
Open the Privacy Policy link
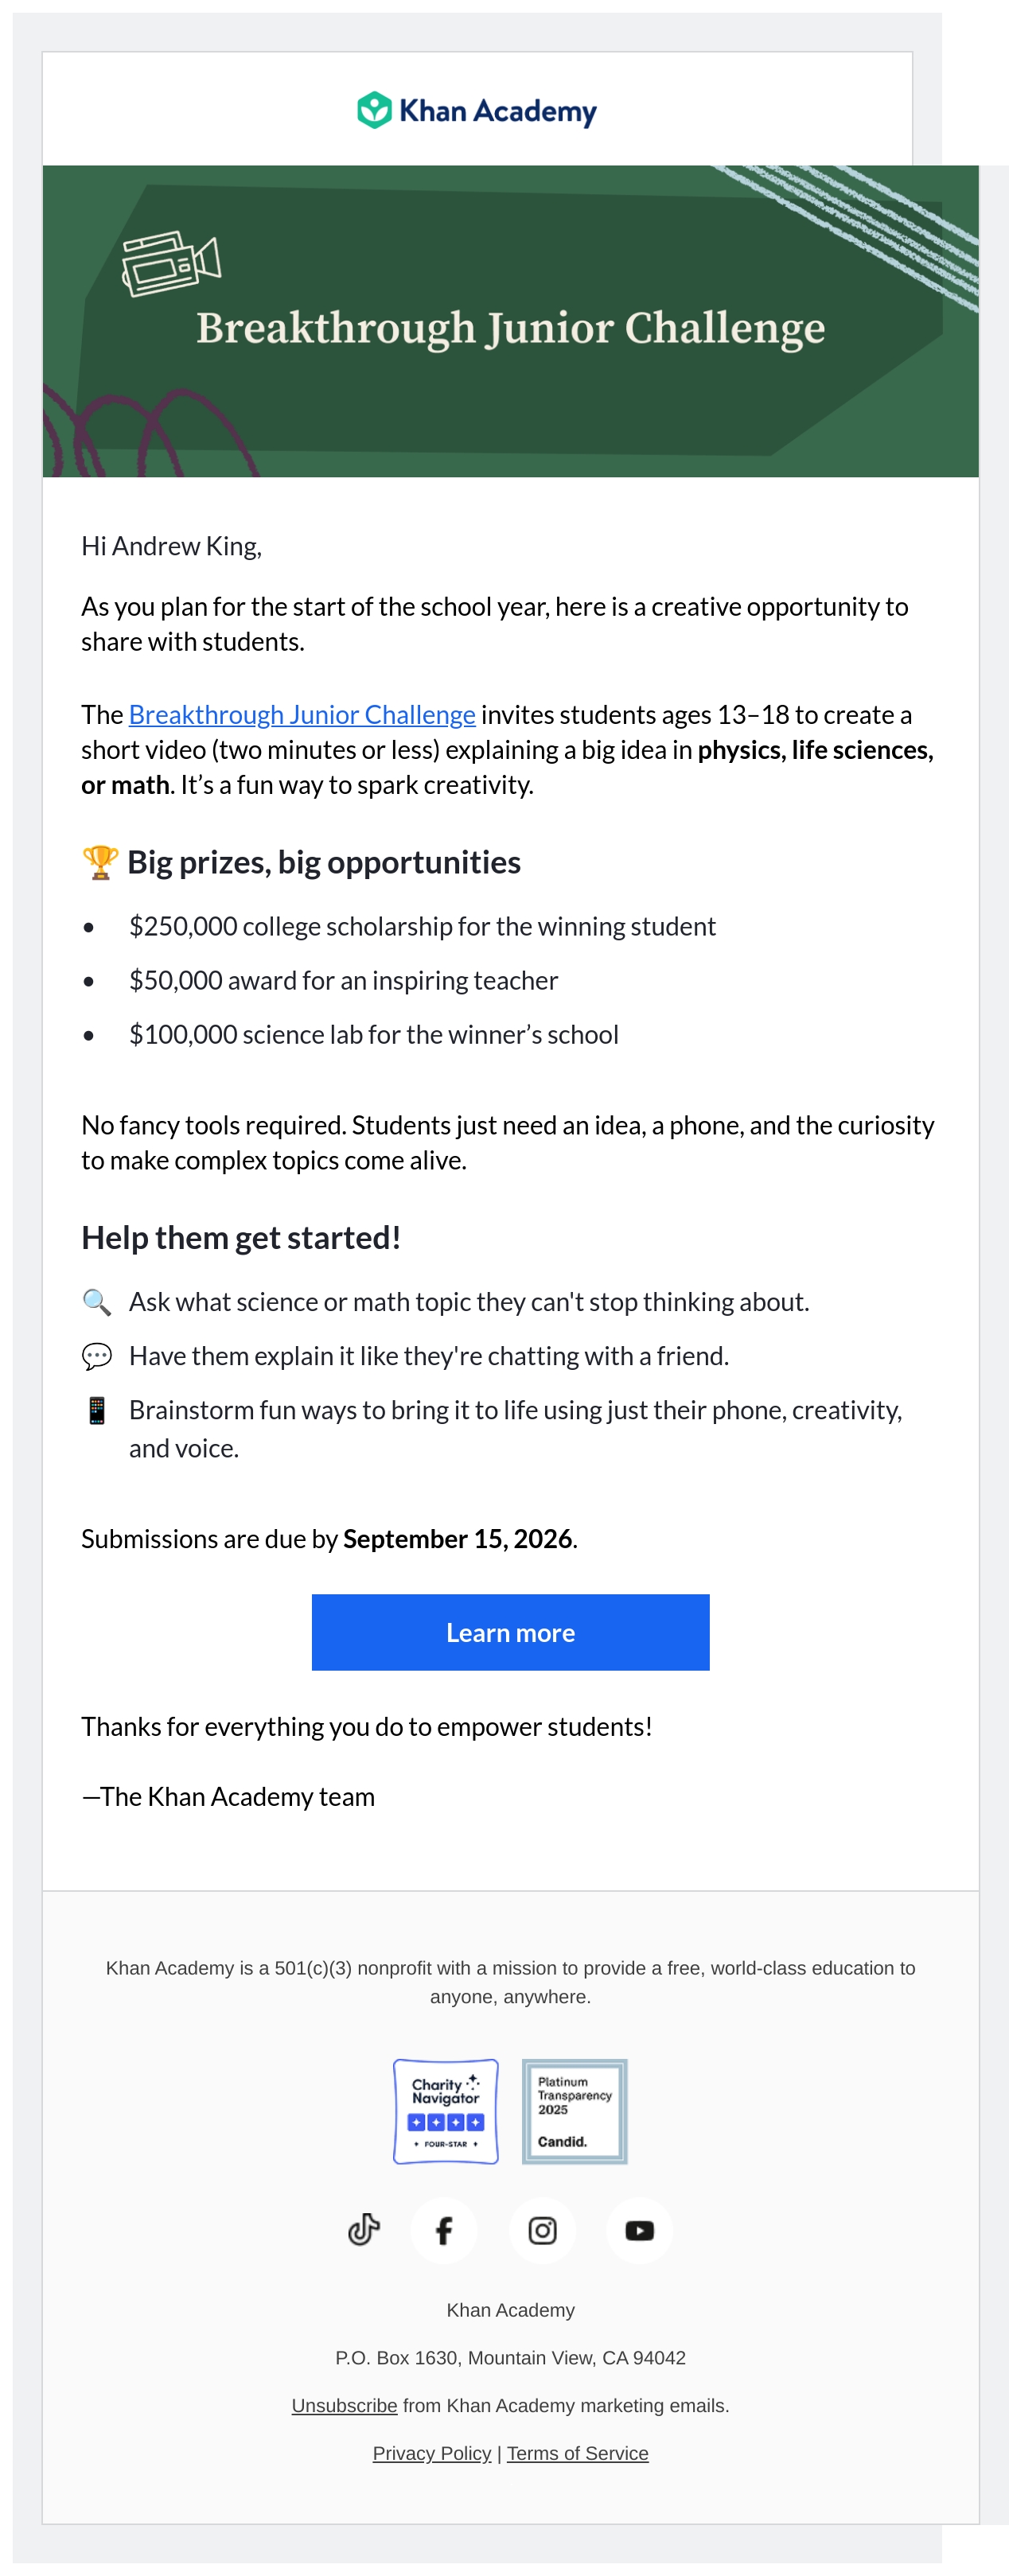[432, 2453]
